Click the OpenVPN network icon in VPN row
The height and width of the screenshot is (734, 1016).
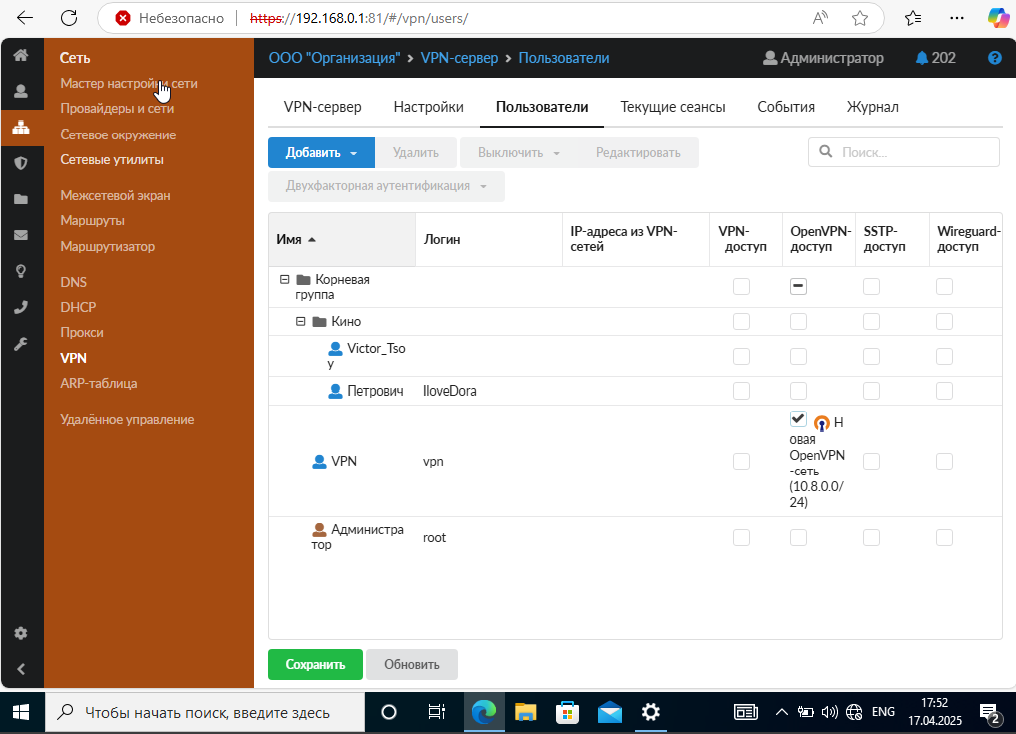pos(821,424)
